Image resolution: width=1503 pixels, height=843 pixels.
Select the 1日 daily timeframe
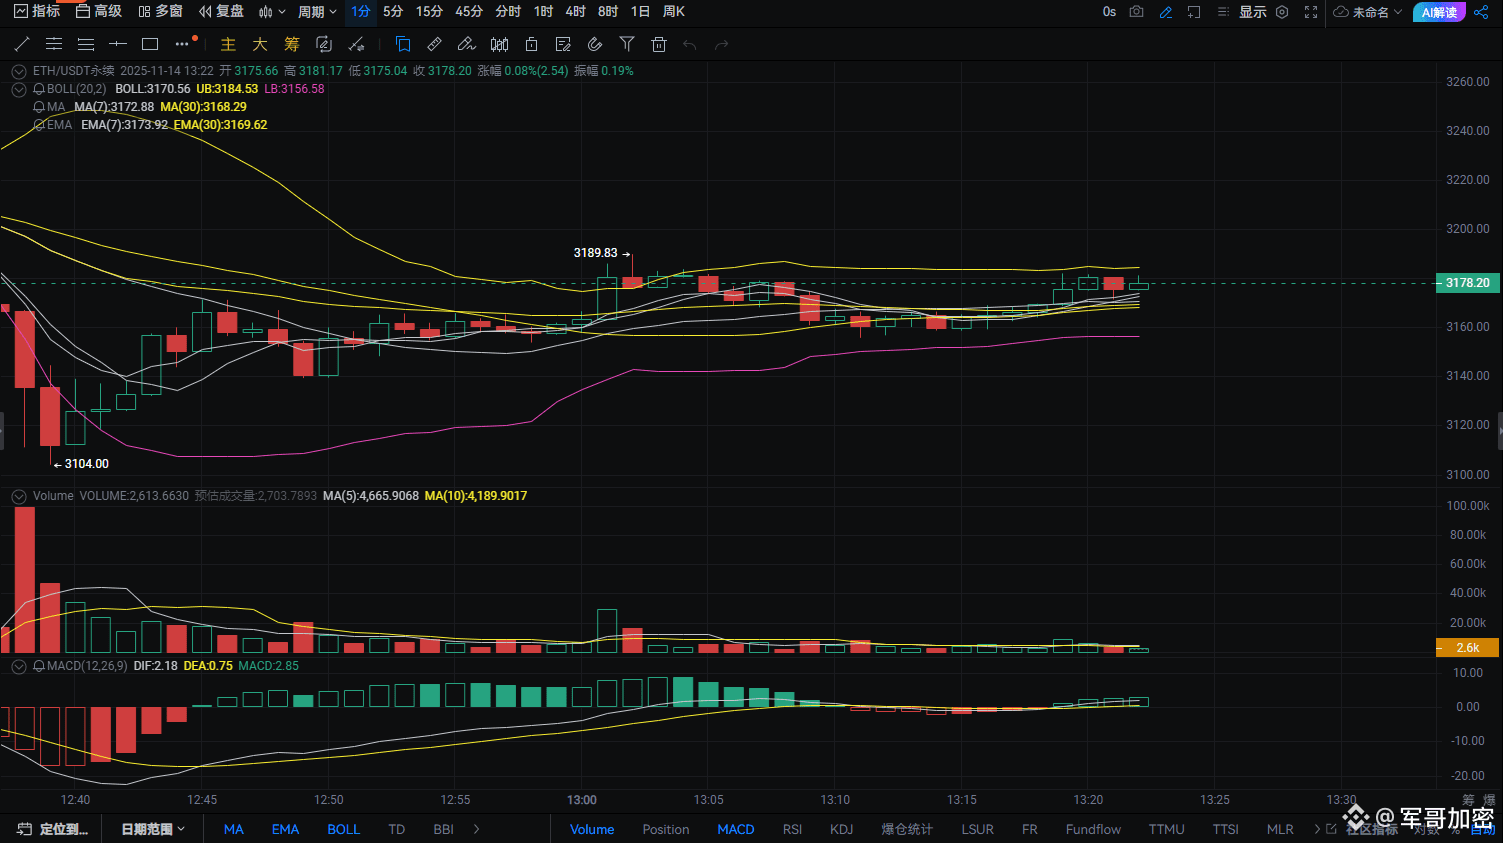(640, 12)
